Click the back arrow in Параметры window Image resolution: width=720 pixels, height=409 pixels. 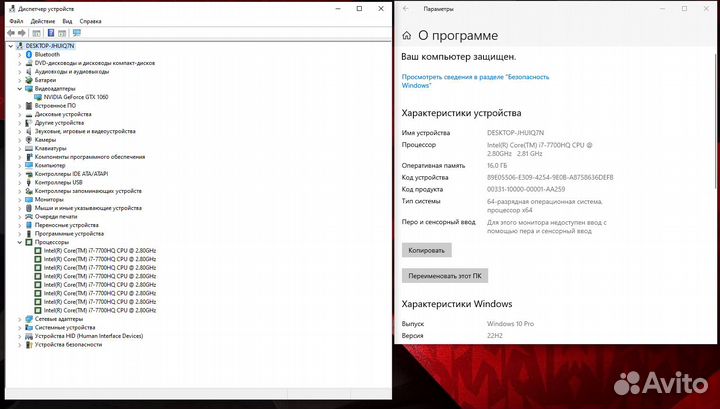point(405,9)
